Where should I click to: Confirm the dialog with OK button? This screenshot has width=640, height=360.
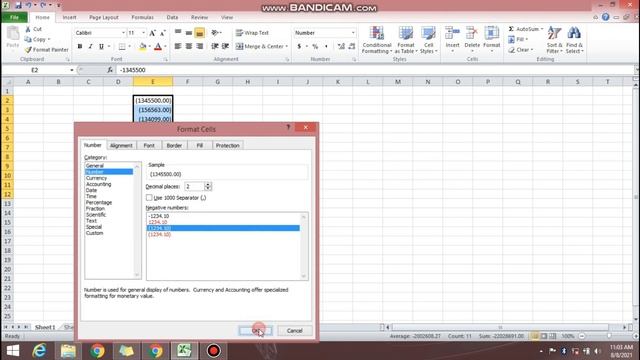coord(256,331)
